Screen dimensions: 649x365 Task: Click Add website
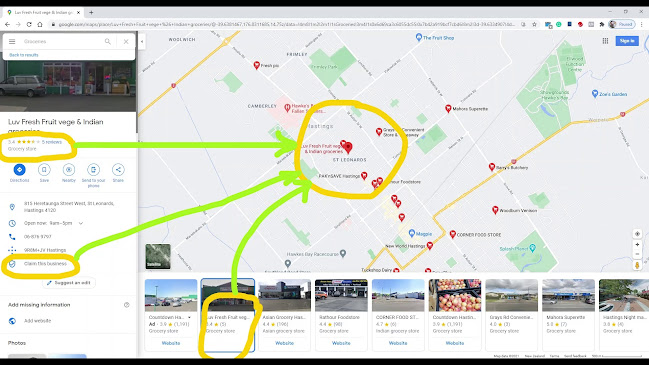[x=37, y=321]
